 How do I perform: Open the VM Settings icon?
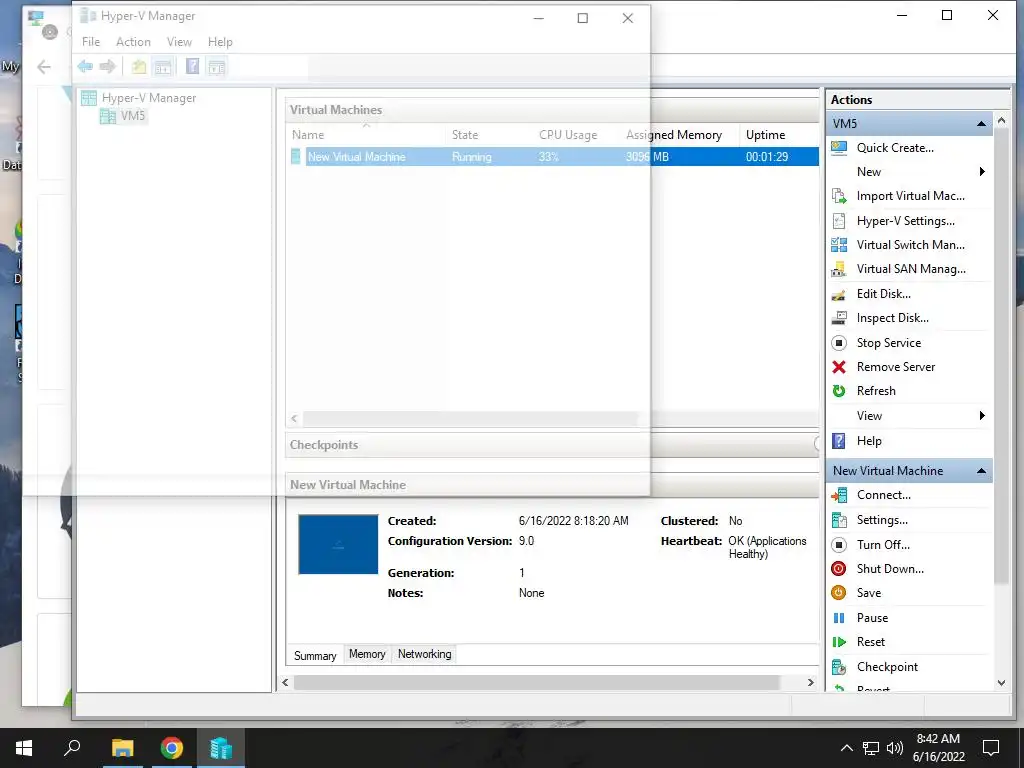(x=839, y=520)
